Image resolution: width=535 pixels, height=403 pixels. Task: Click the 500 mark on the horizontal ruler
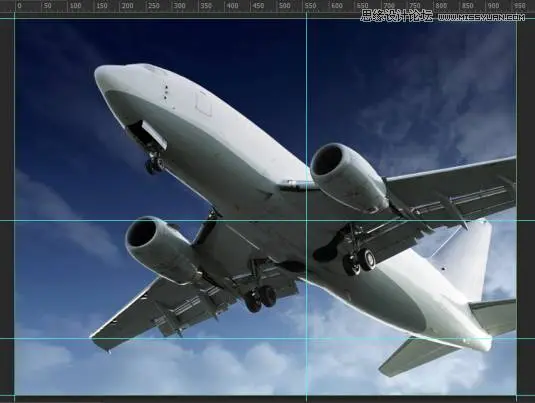pos(285,6)
